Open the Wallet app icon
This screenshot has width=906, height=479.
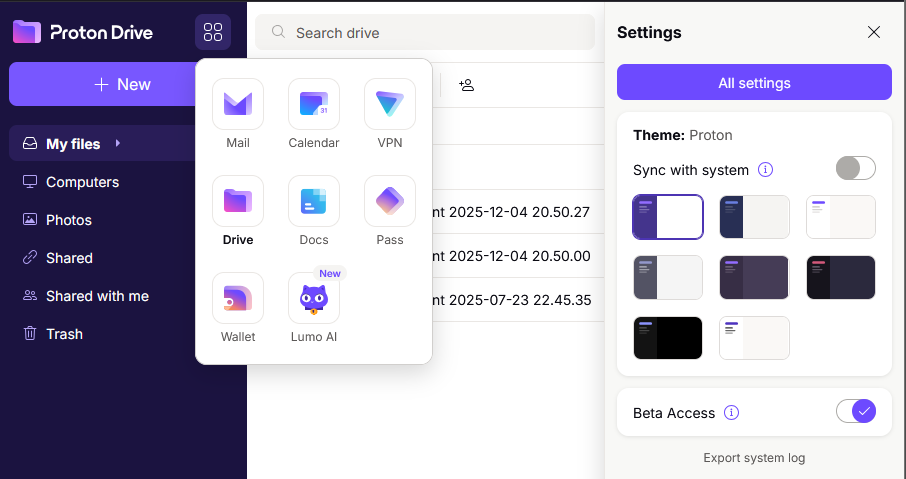238,298
